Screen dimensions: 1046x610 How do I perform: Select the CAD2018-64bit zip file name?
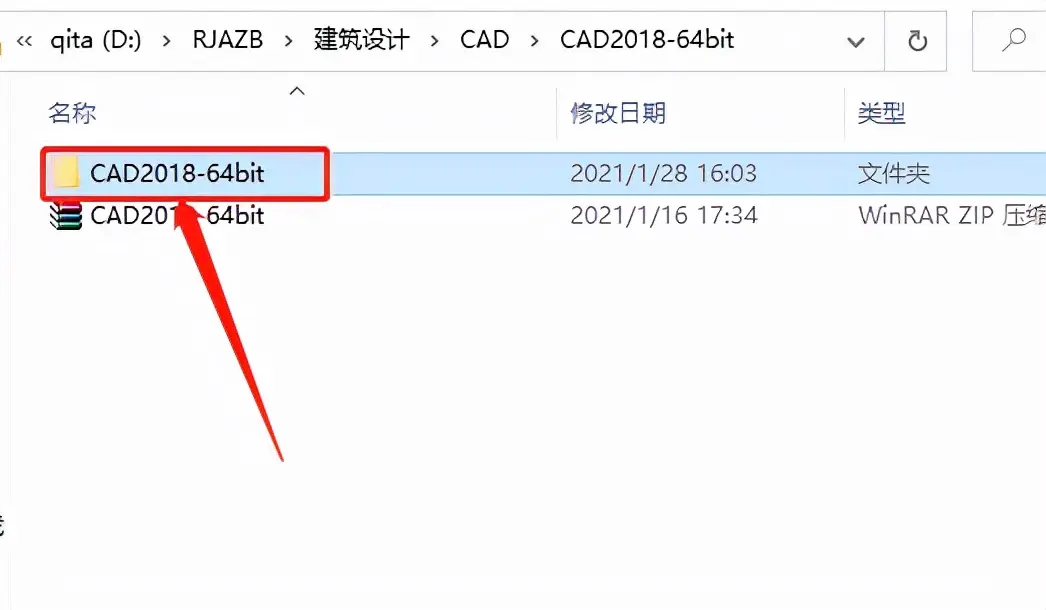(177, 216)
